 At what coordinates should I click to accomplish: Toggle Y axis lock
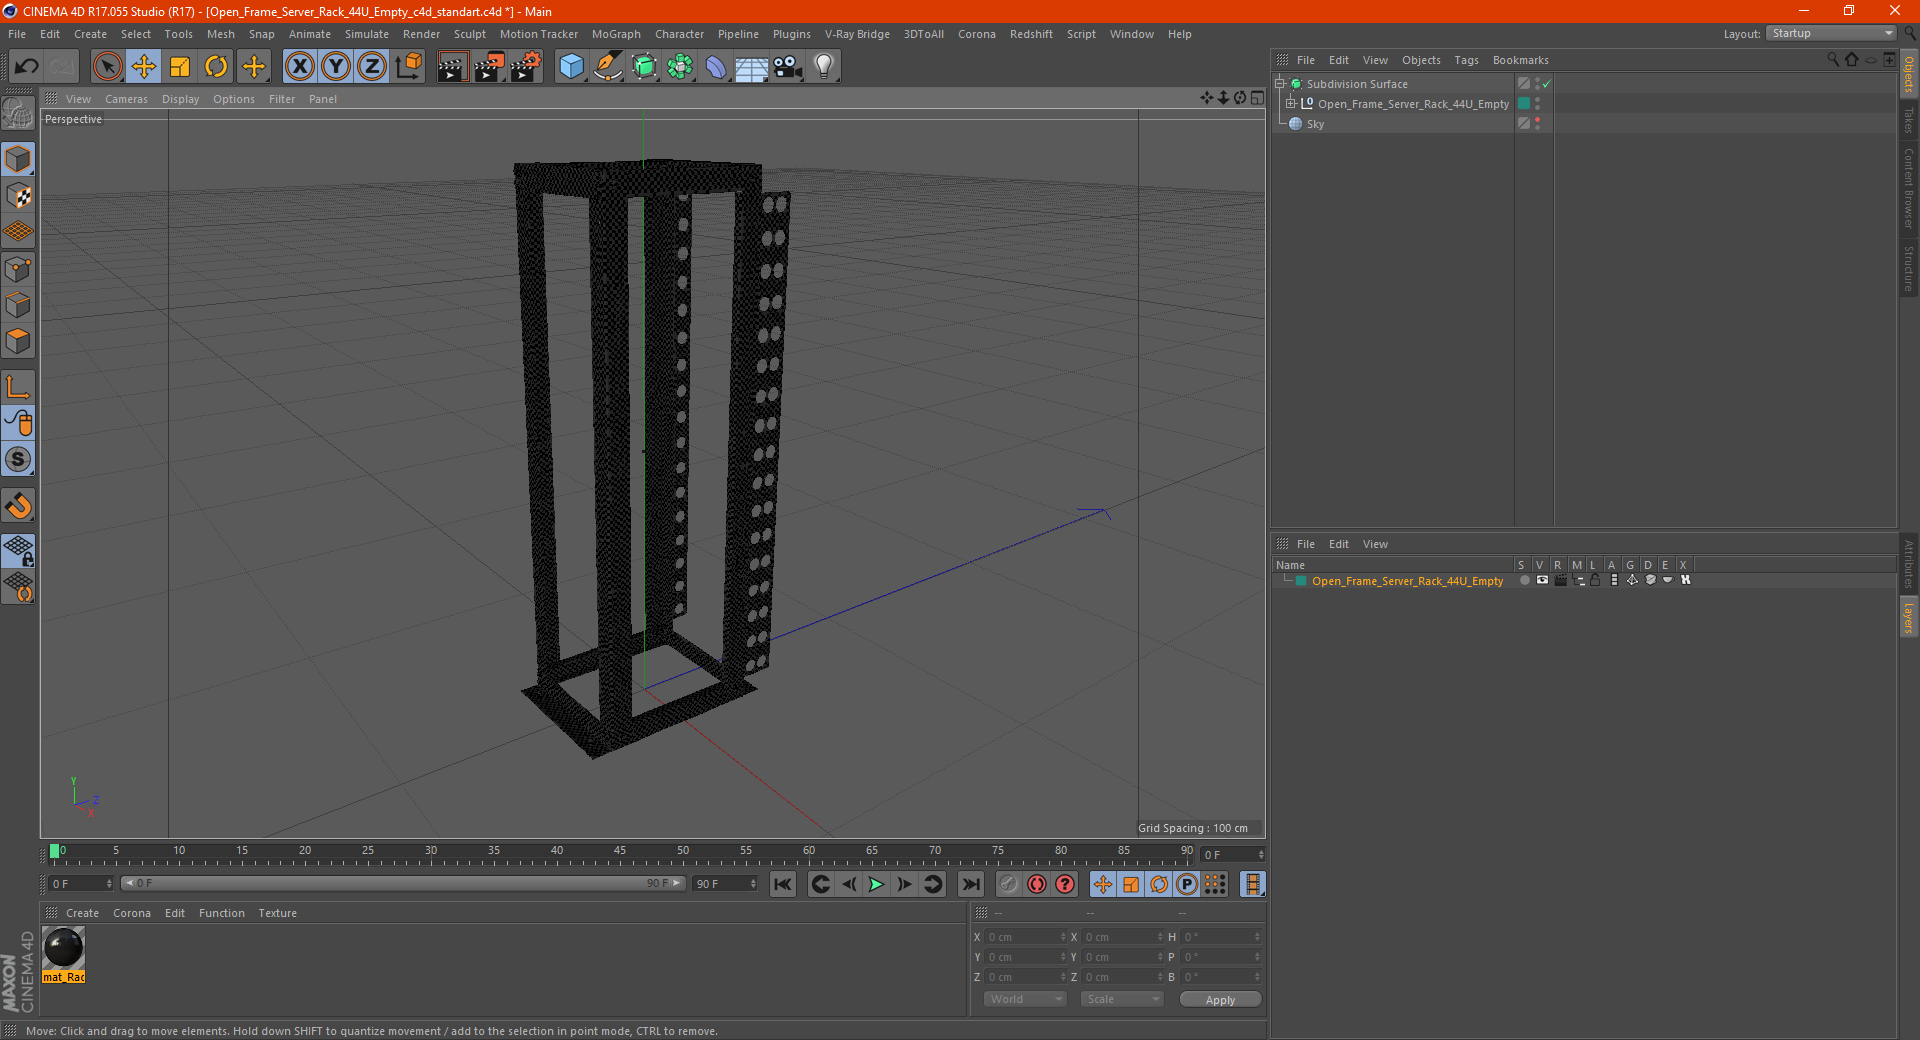click(x=336, y=67)
